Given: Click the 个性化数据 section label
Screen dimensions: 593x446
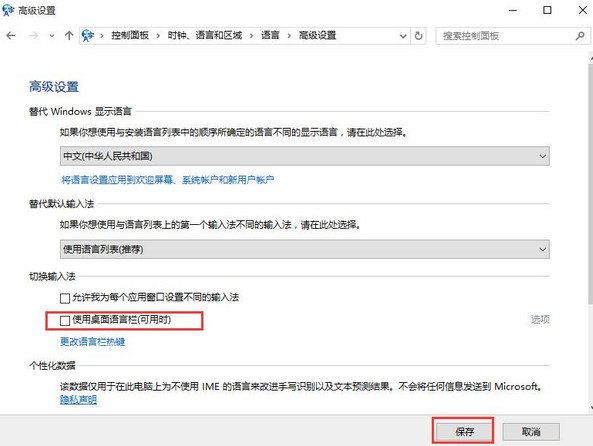Looking at the screenshot, I should click(52, 365).
